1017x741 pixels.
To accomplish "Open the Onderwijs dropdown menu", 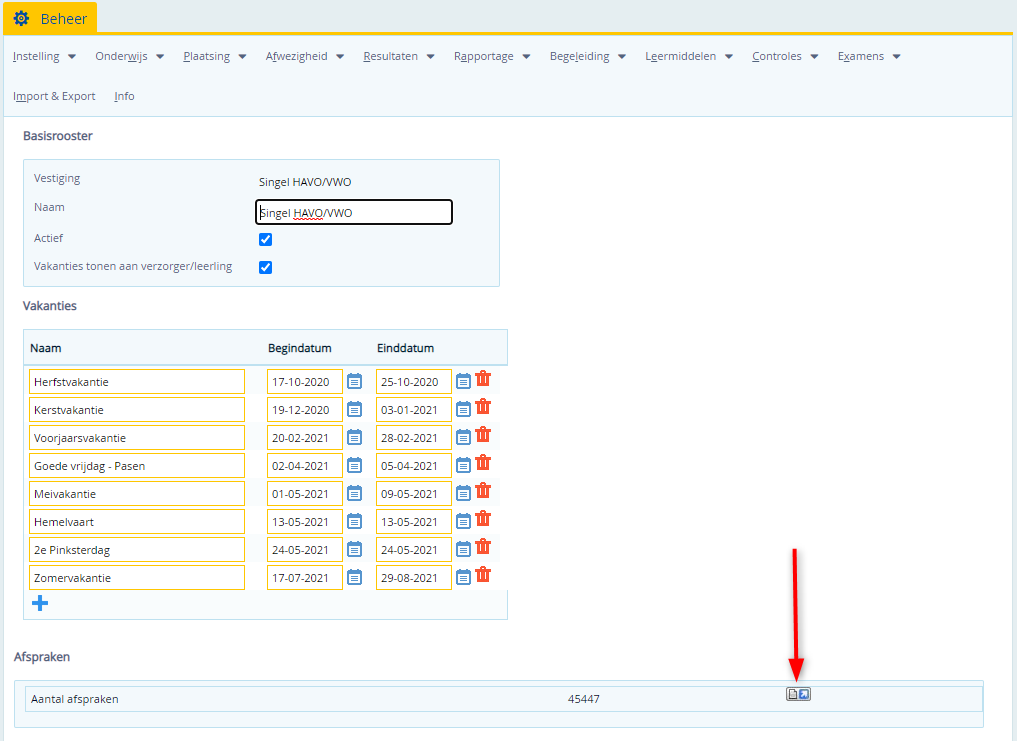I will (x=130, y=56).
